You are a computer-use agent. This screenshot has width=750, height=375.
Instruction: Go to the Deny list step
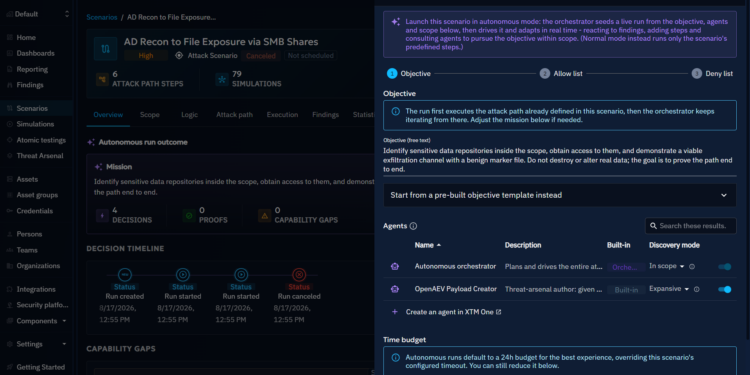pos(712,74)
